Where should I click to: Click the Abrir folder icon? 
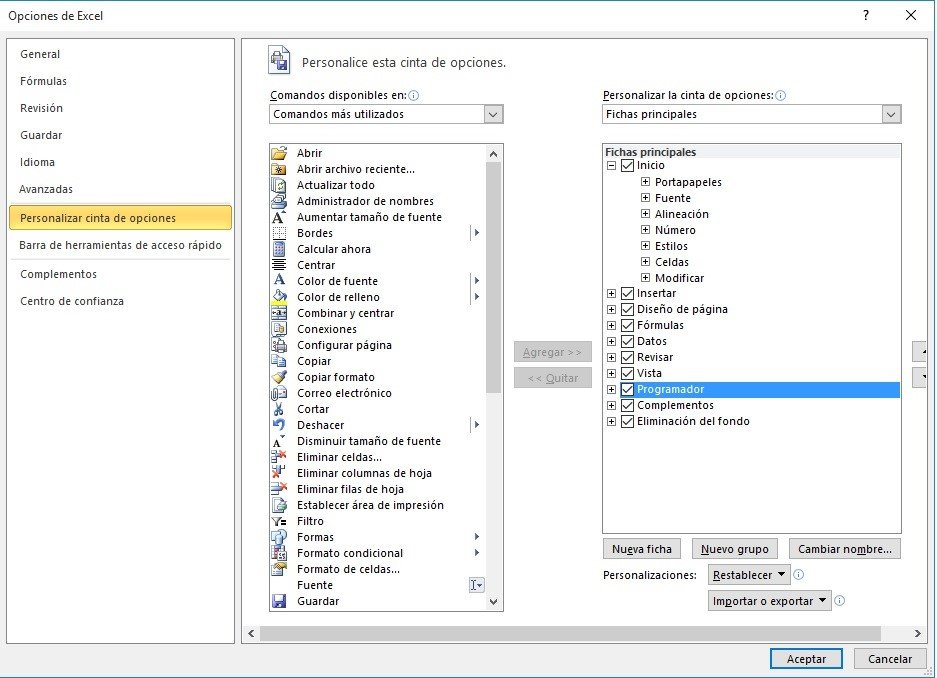click(x=279, y=153)
